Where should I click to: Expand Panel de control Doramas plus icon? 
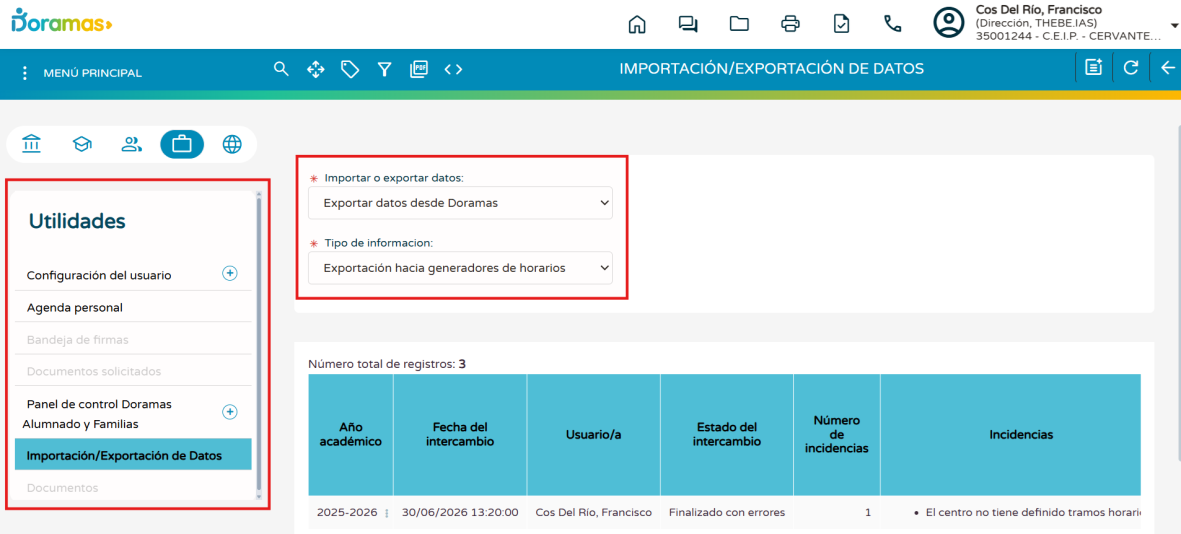pos(230,412)
